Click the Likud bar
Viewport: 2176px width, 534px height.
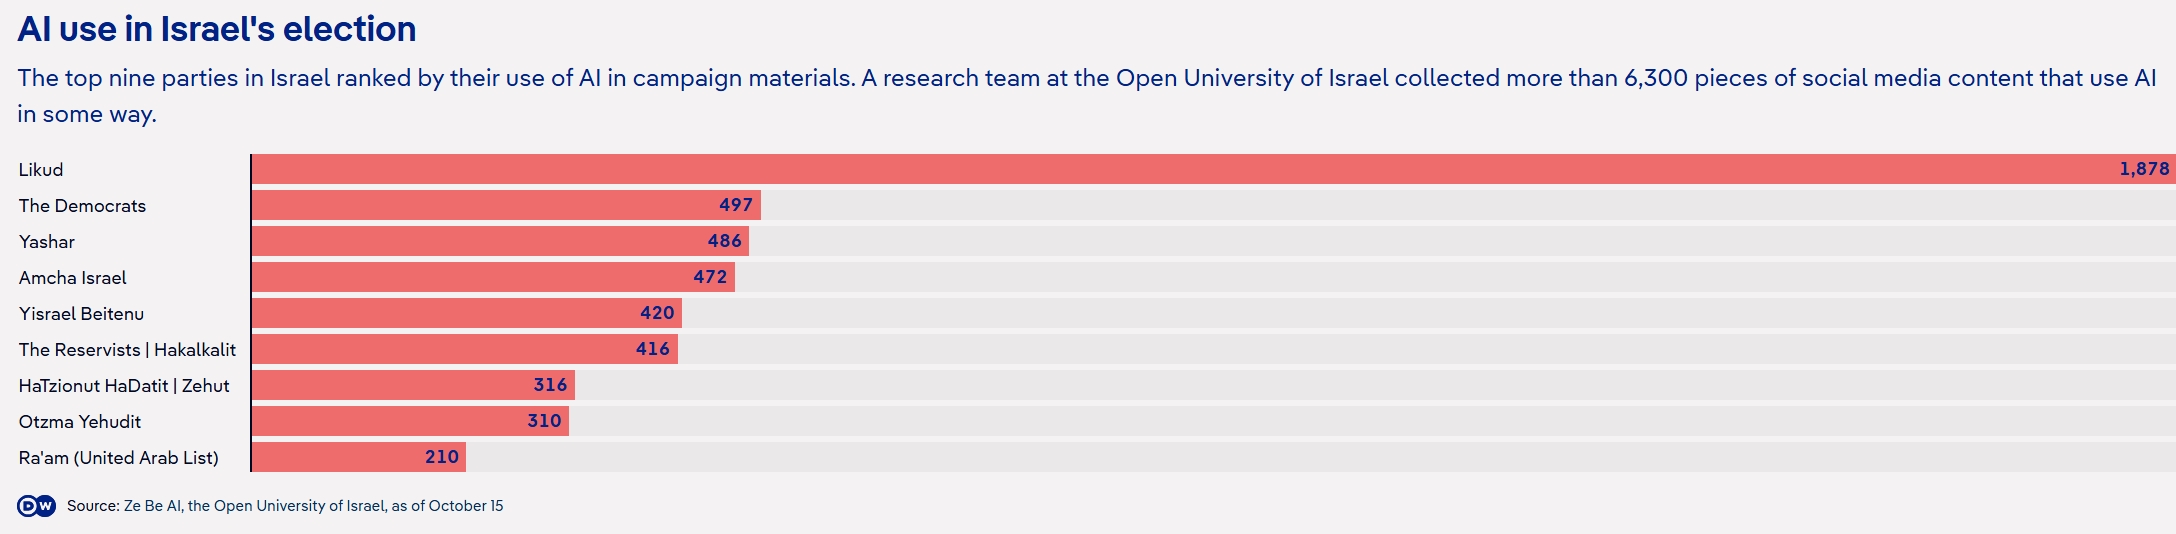coord(1213,169)
